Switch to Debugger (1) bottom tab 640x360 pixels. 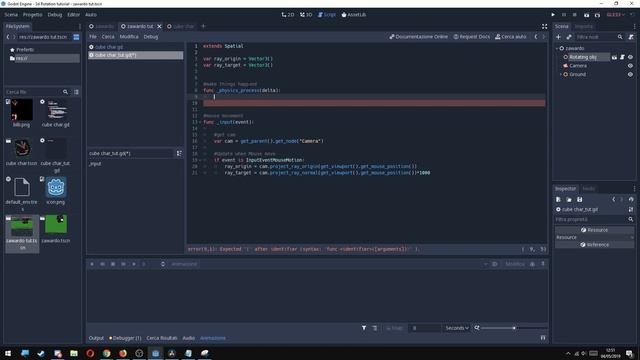point(125,338)
